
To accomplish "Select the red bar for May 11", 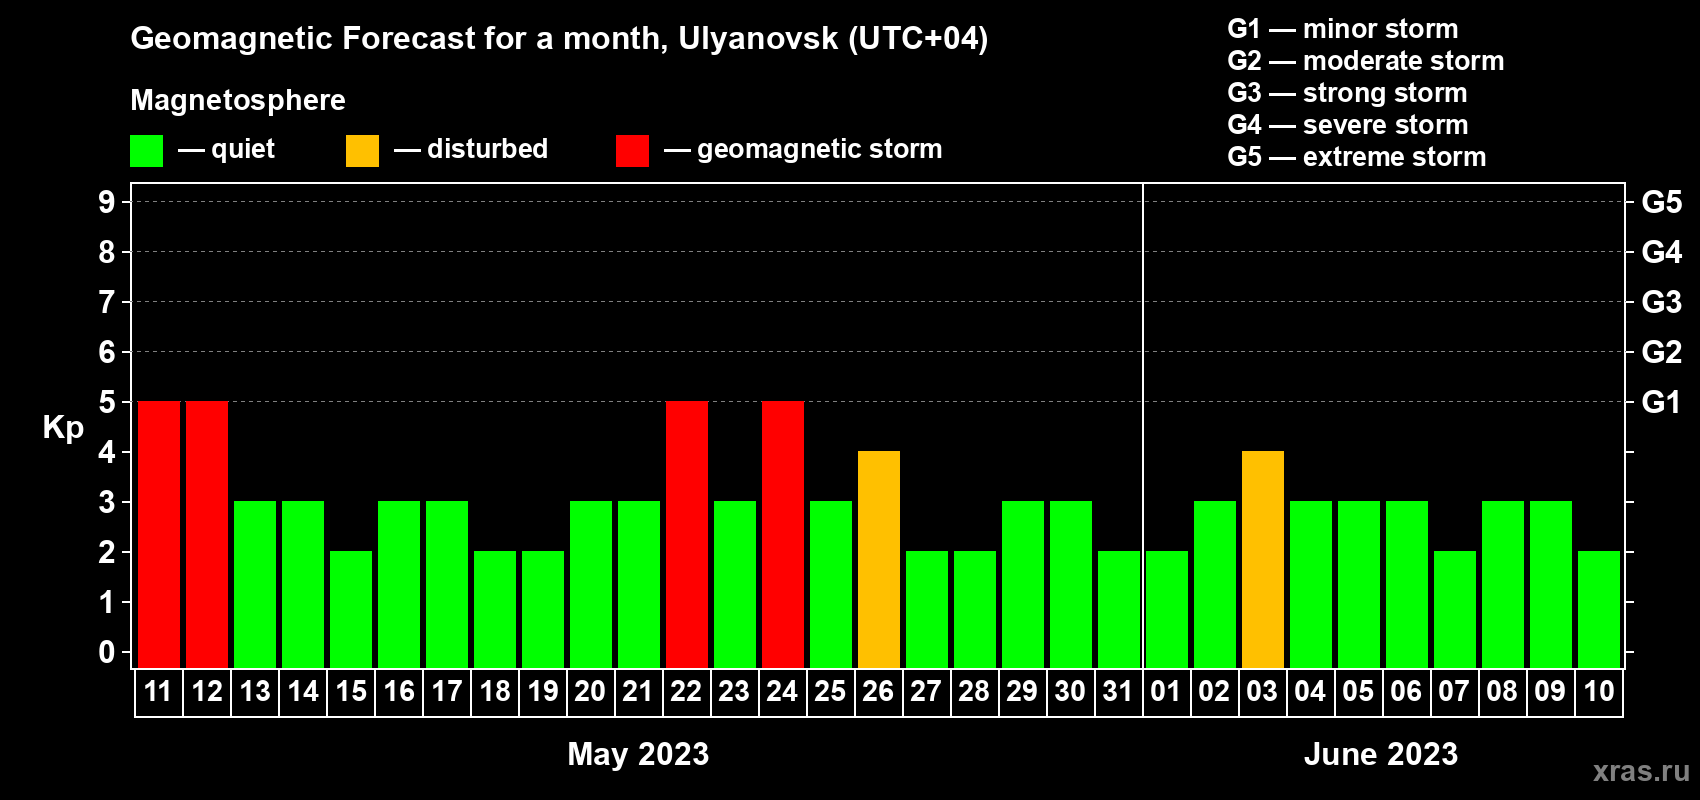I will point(159,534).
